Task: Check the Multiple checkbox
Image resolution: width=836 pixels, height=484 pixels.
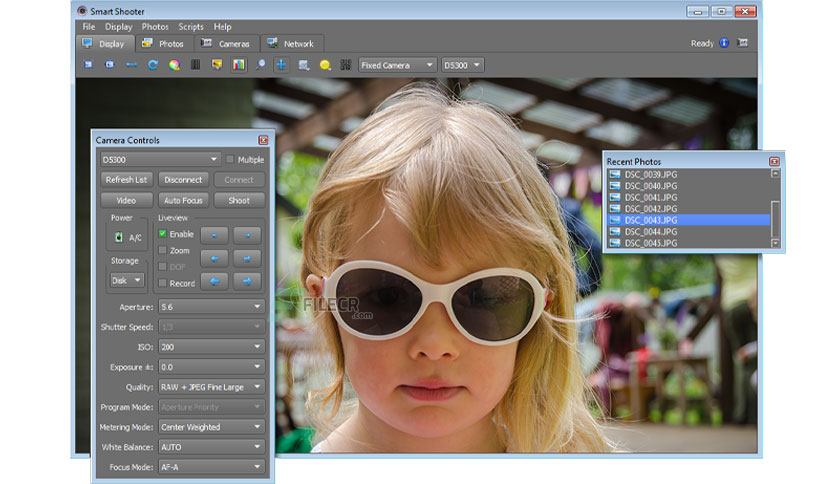Action: (230, 159)
